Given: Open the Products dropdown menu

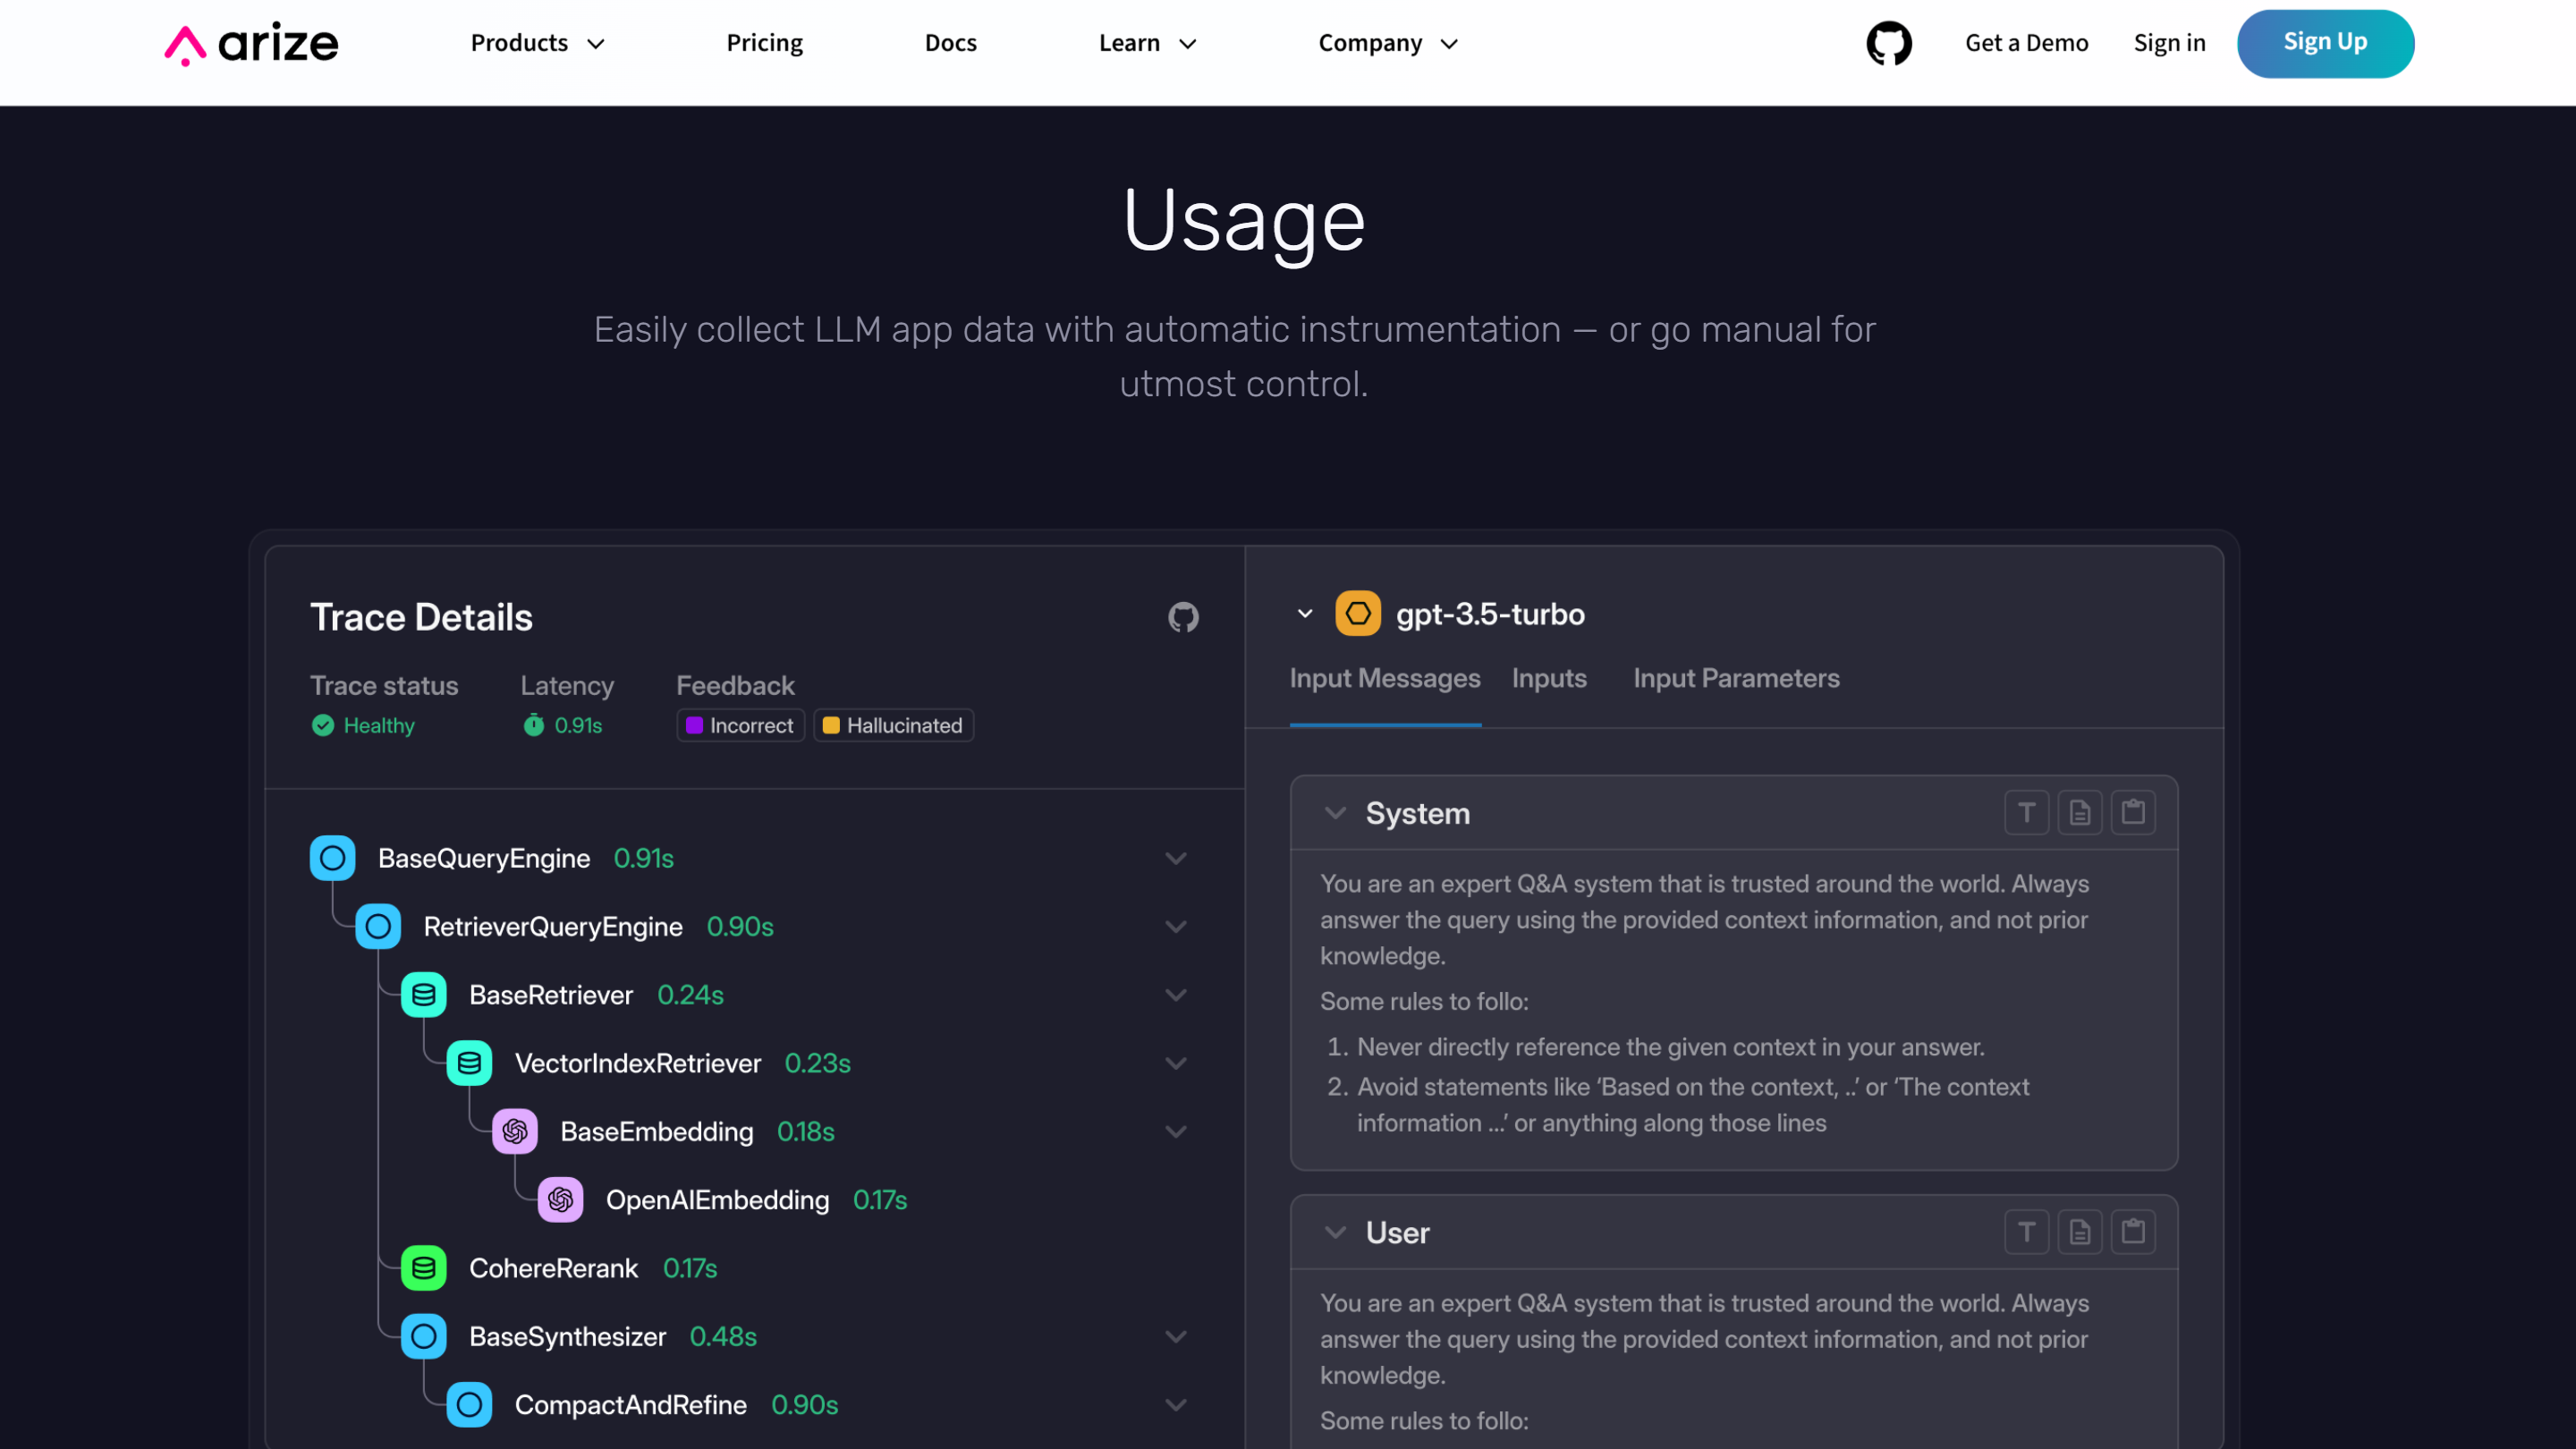Looking at the screenshot, I should (537, 43).
